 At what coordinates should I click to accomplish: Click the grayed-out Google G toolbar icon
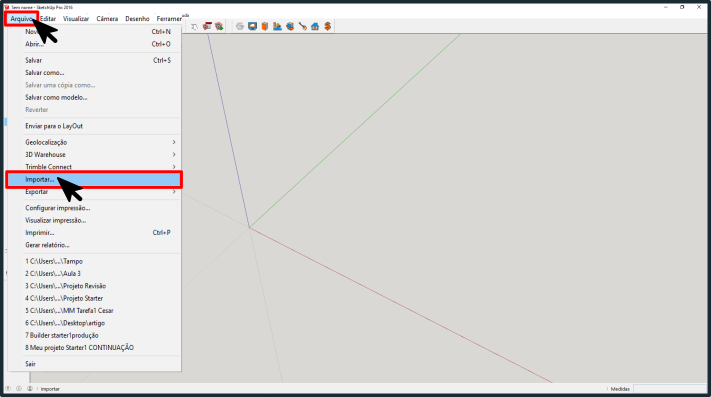[x=240, y=26]
